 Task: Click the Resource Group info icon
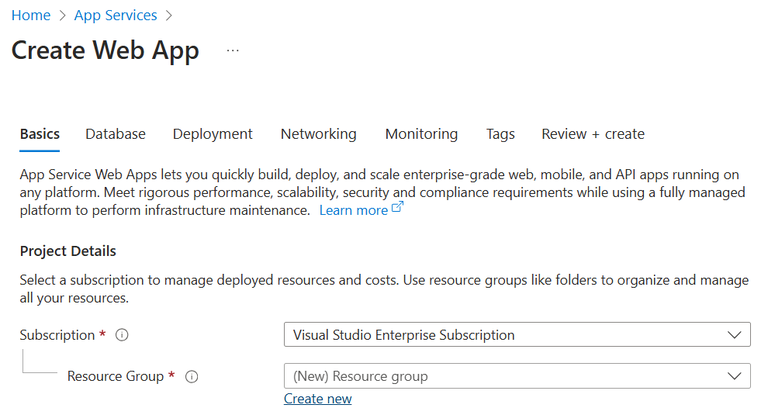tap(192, 377)
